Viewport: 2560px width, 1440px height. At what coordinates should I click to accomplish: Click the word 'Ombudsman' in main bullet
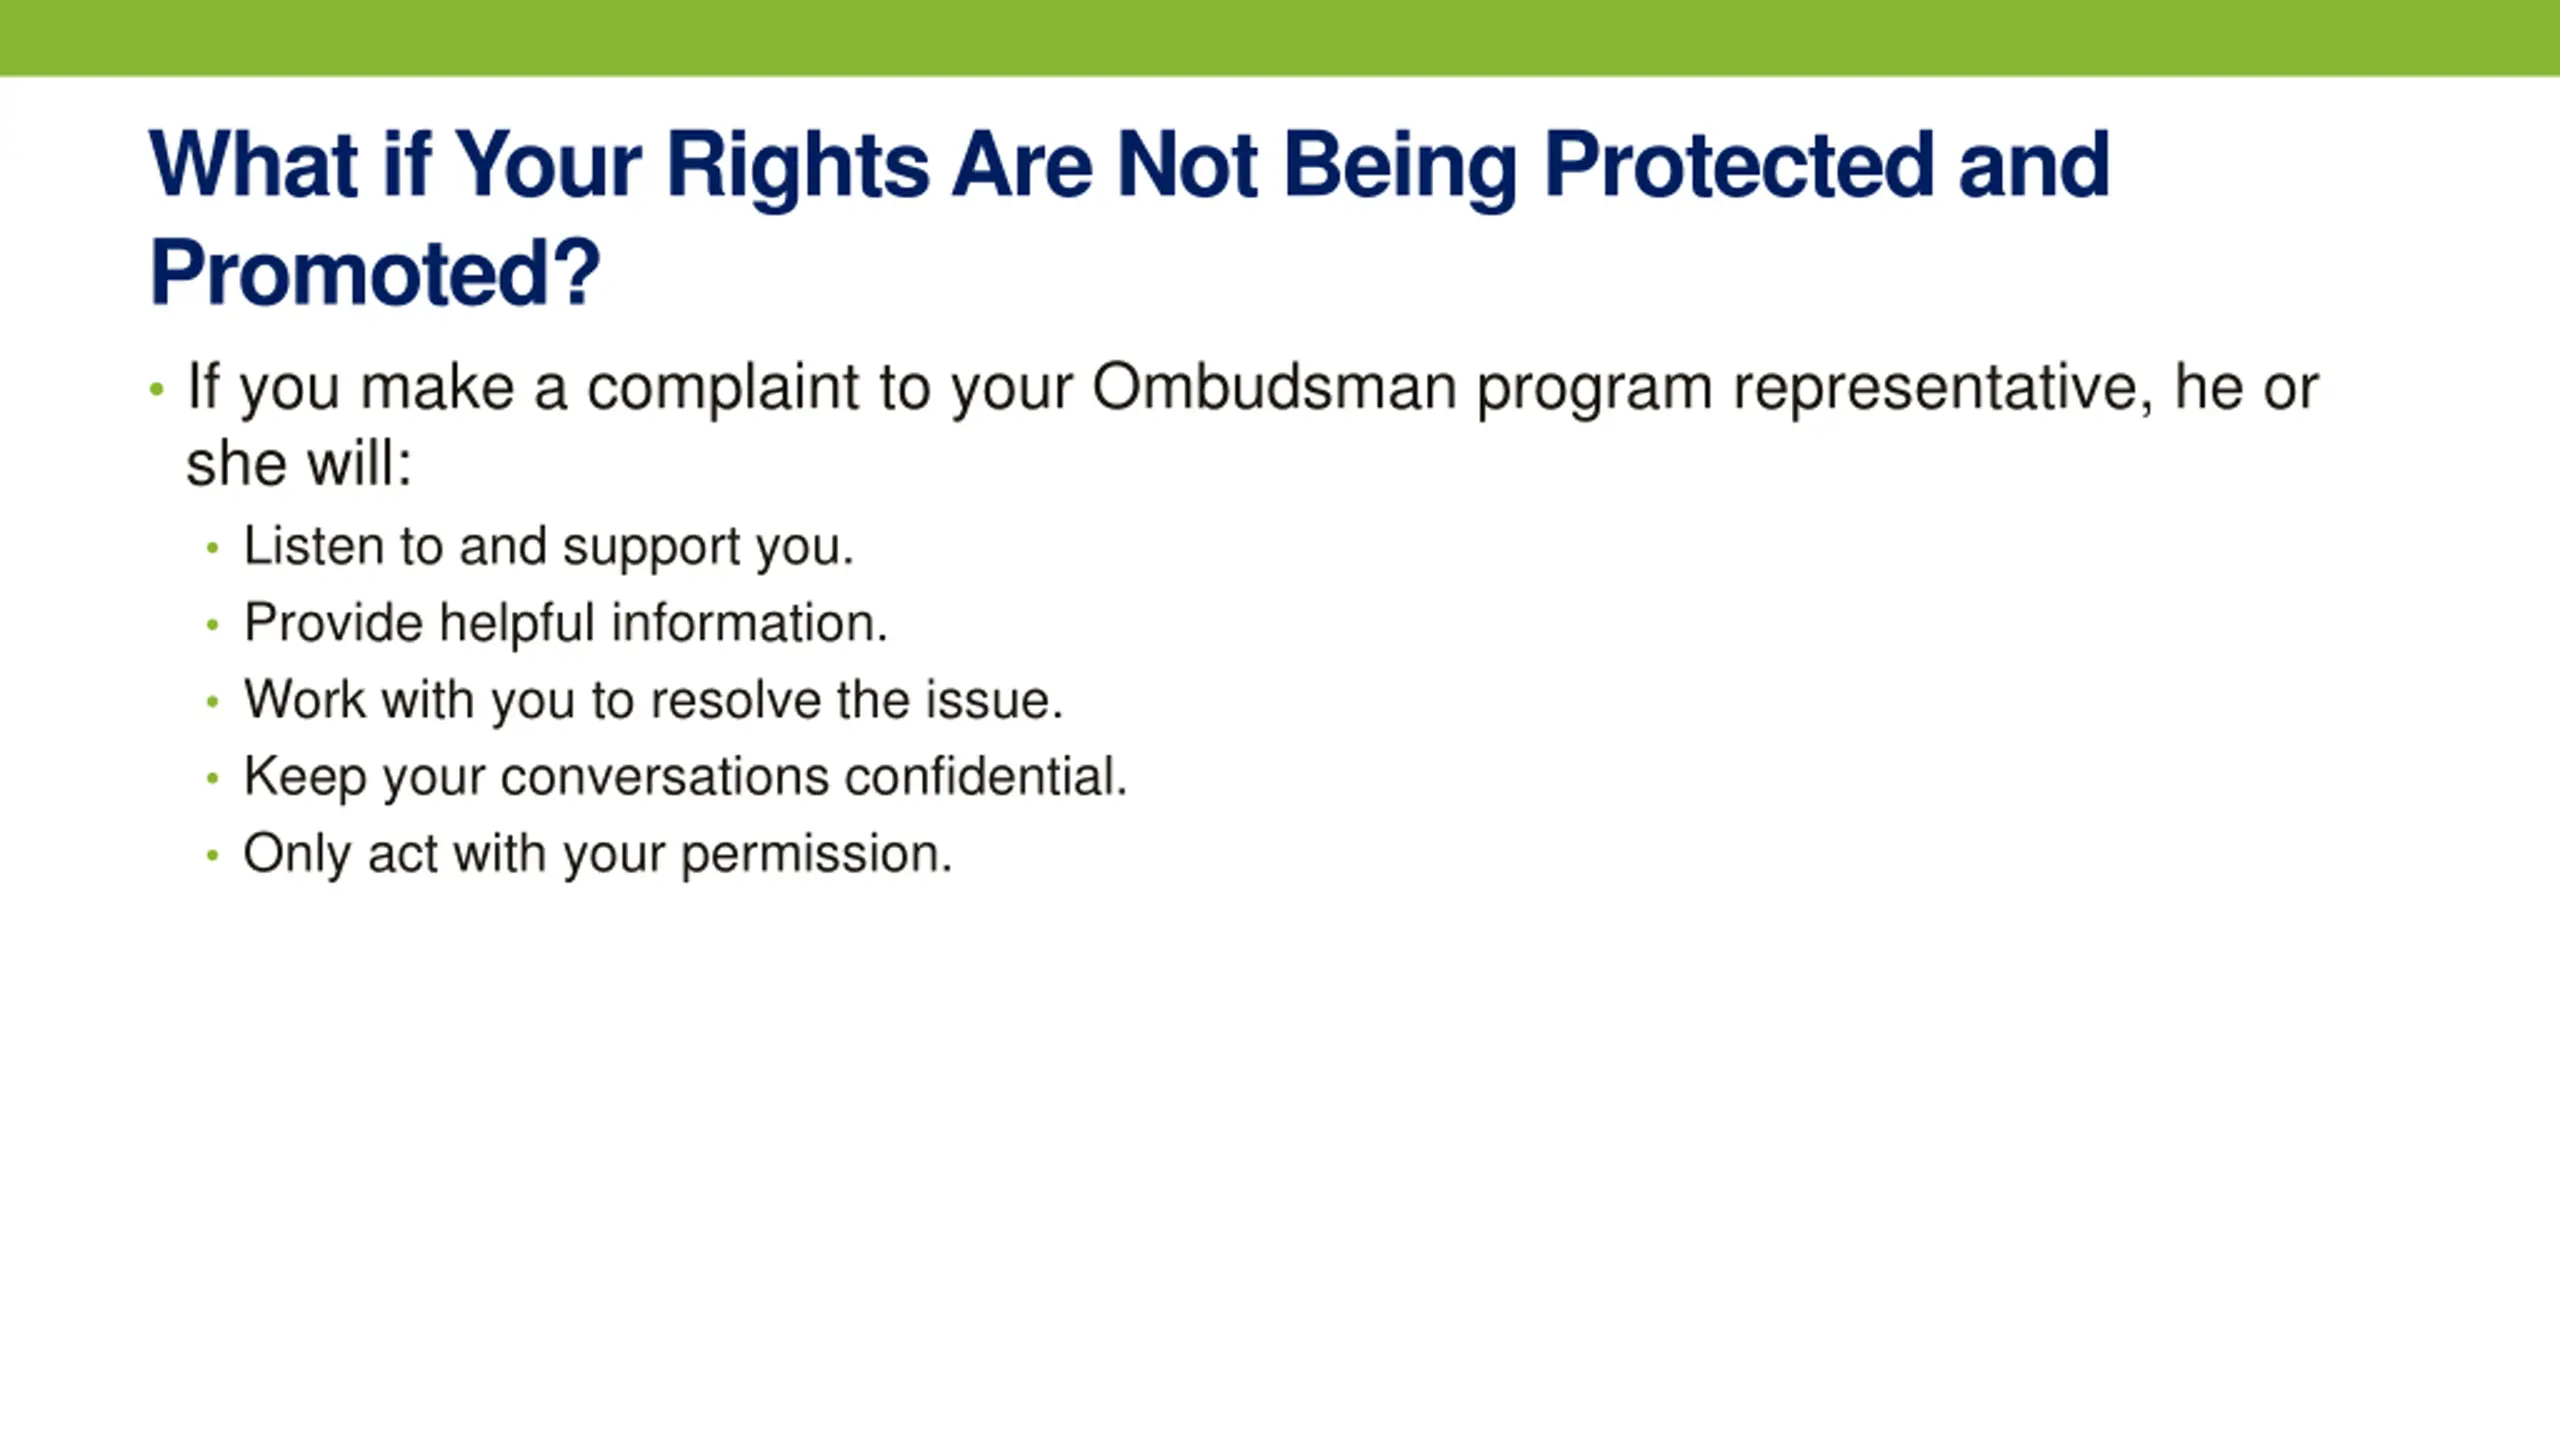pos(1274,386)
